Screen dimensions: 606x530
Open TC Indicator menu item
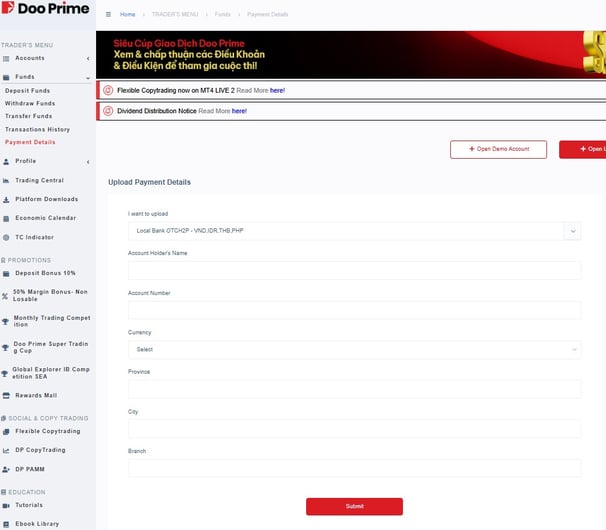(x=34, y=237)
